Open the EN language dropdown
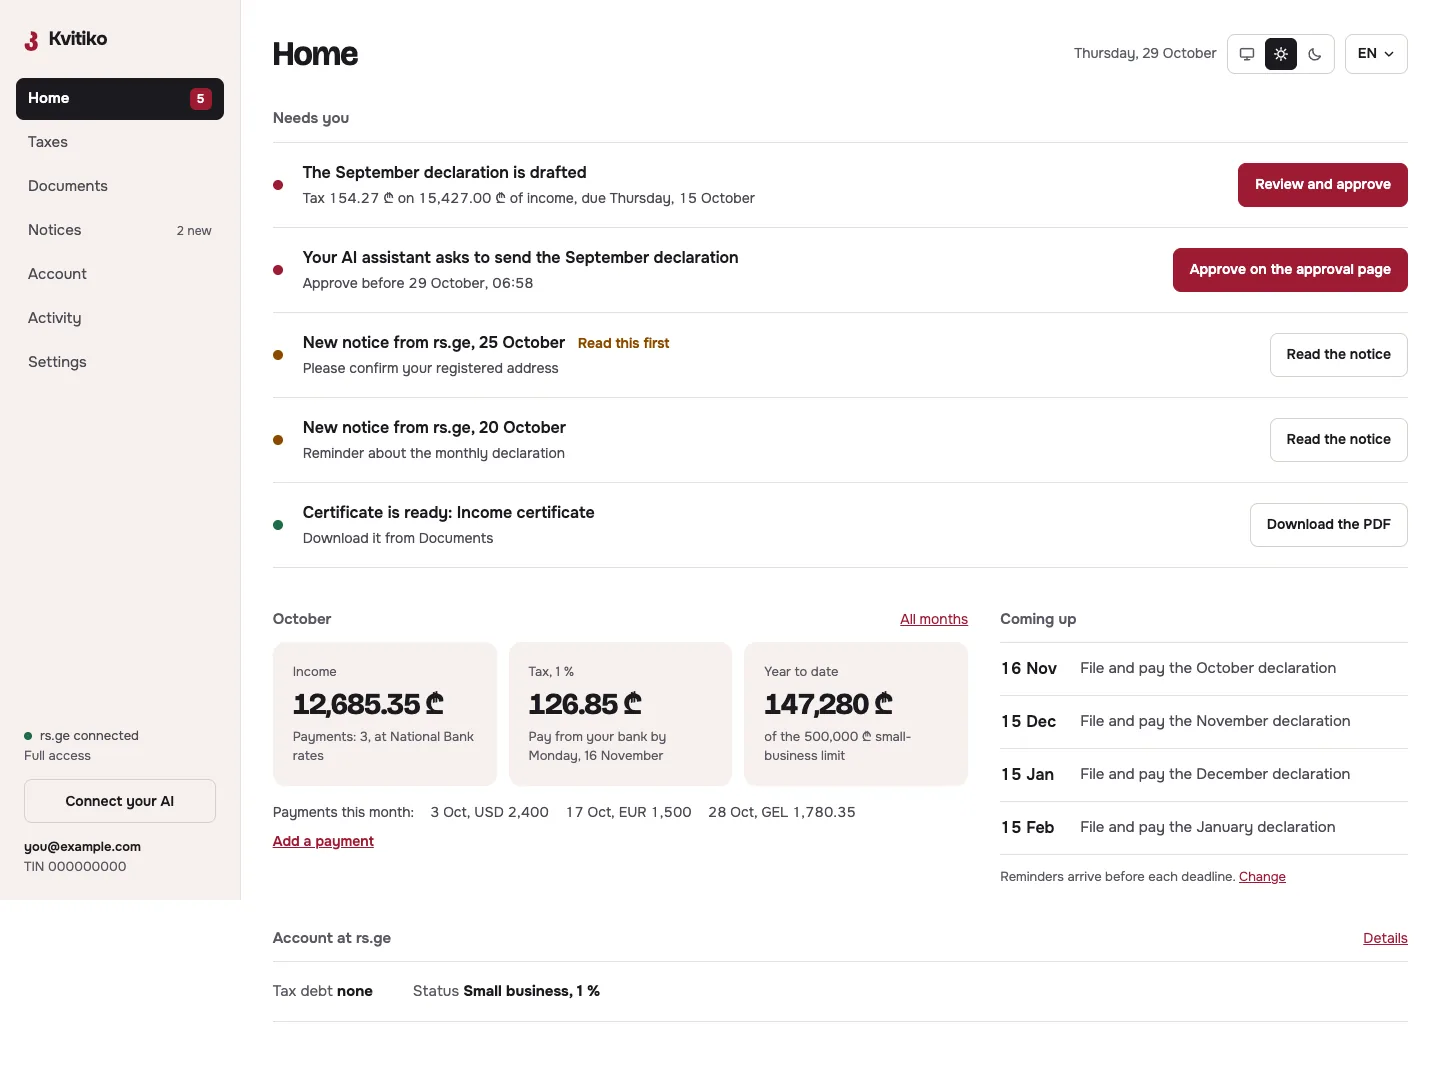The width and height of the screenshot is (1440, 1070). pyautogui.click(x=1376, y=54)
